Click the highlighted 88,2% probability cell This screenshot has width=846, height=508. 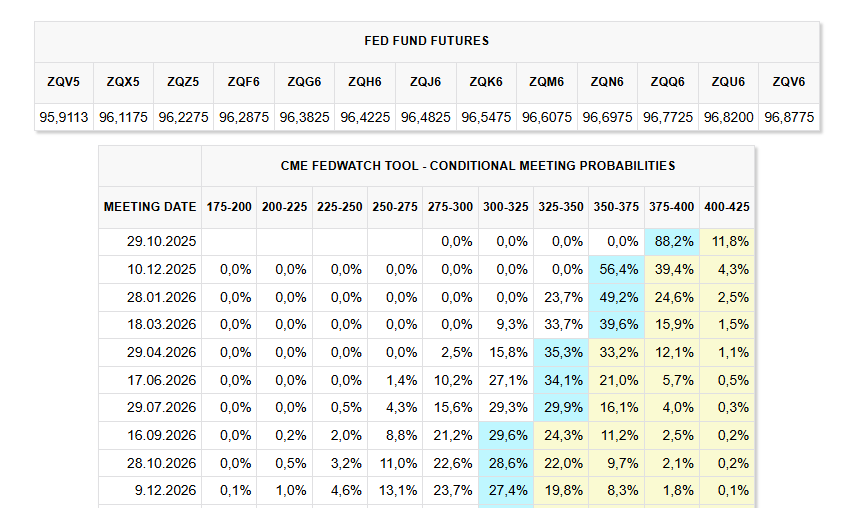coord(672,241)
